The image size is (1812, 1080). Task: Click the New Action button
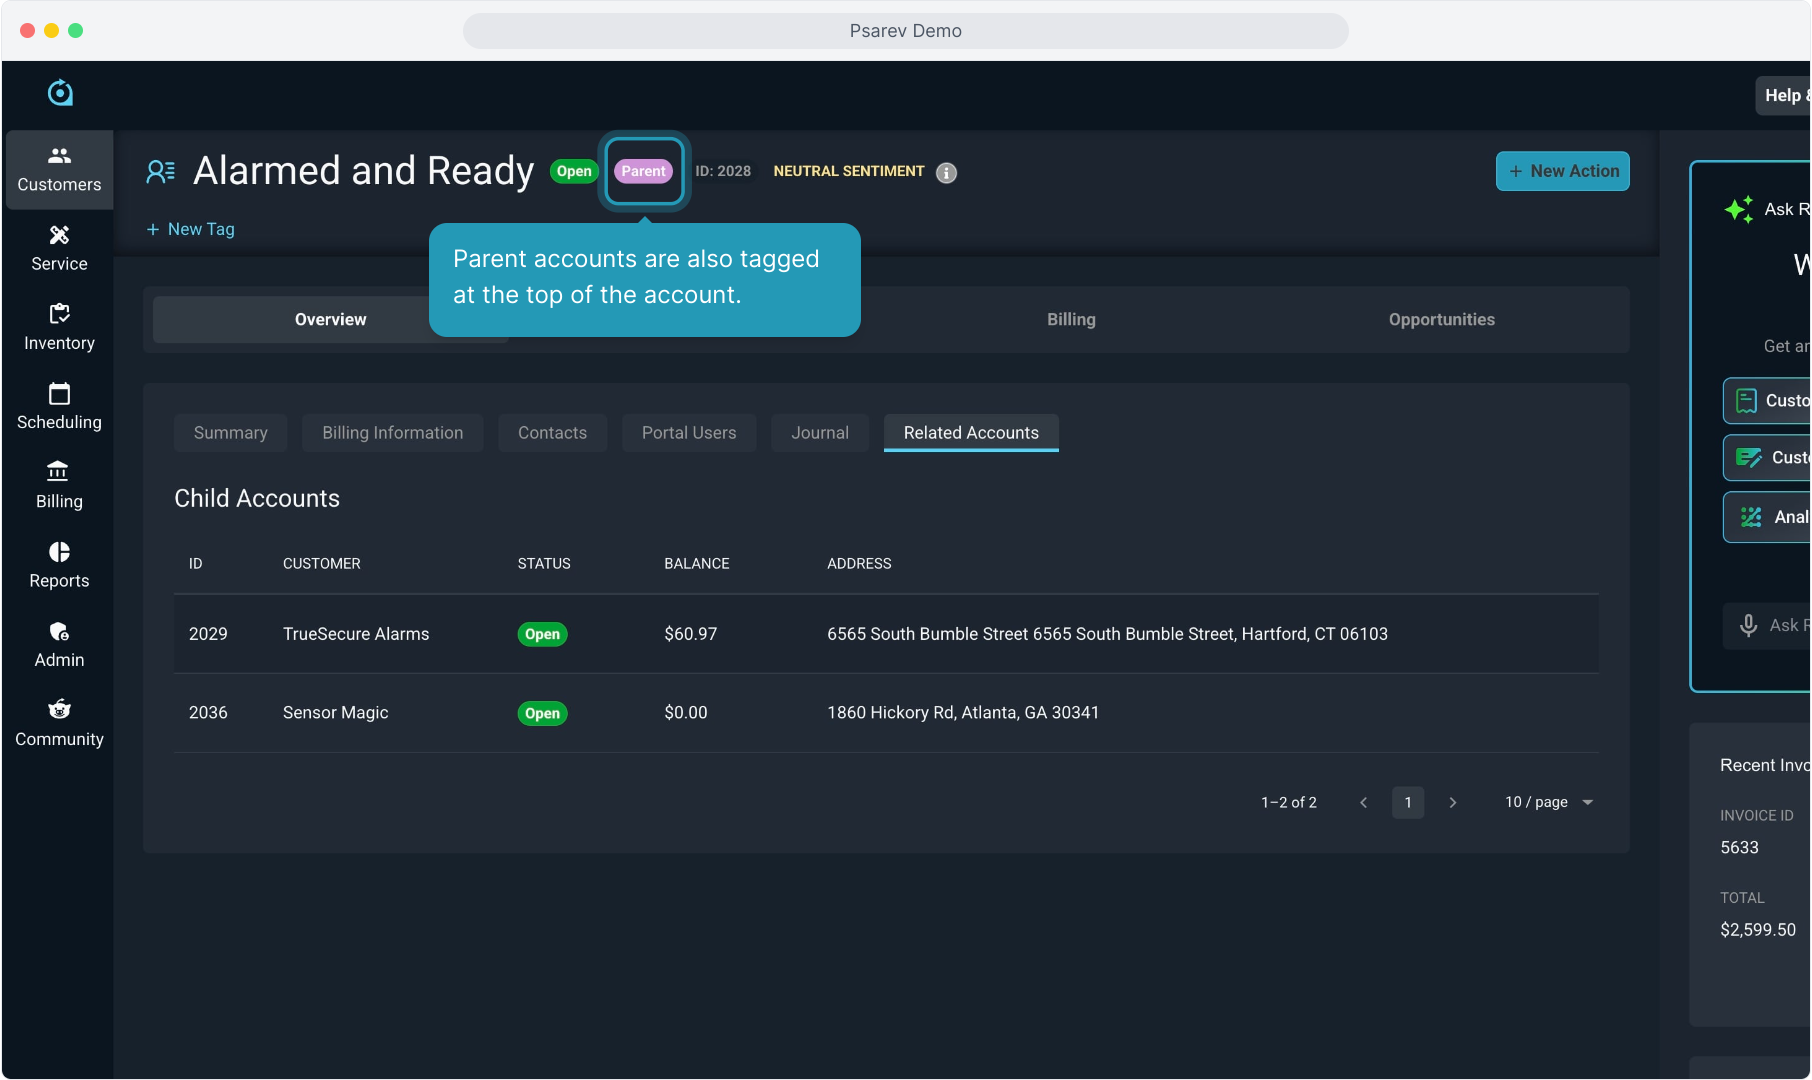tap(1562, 171)
